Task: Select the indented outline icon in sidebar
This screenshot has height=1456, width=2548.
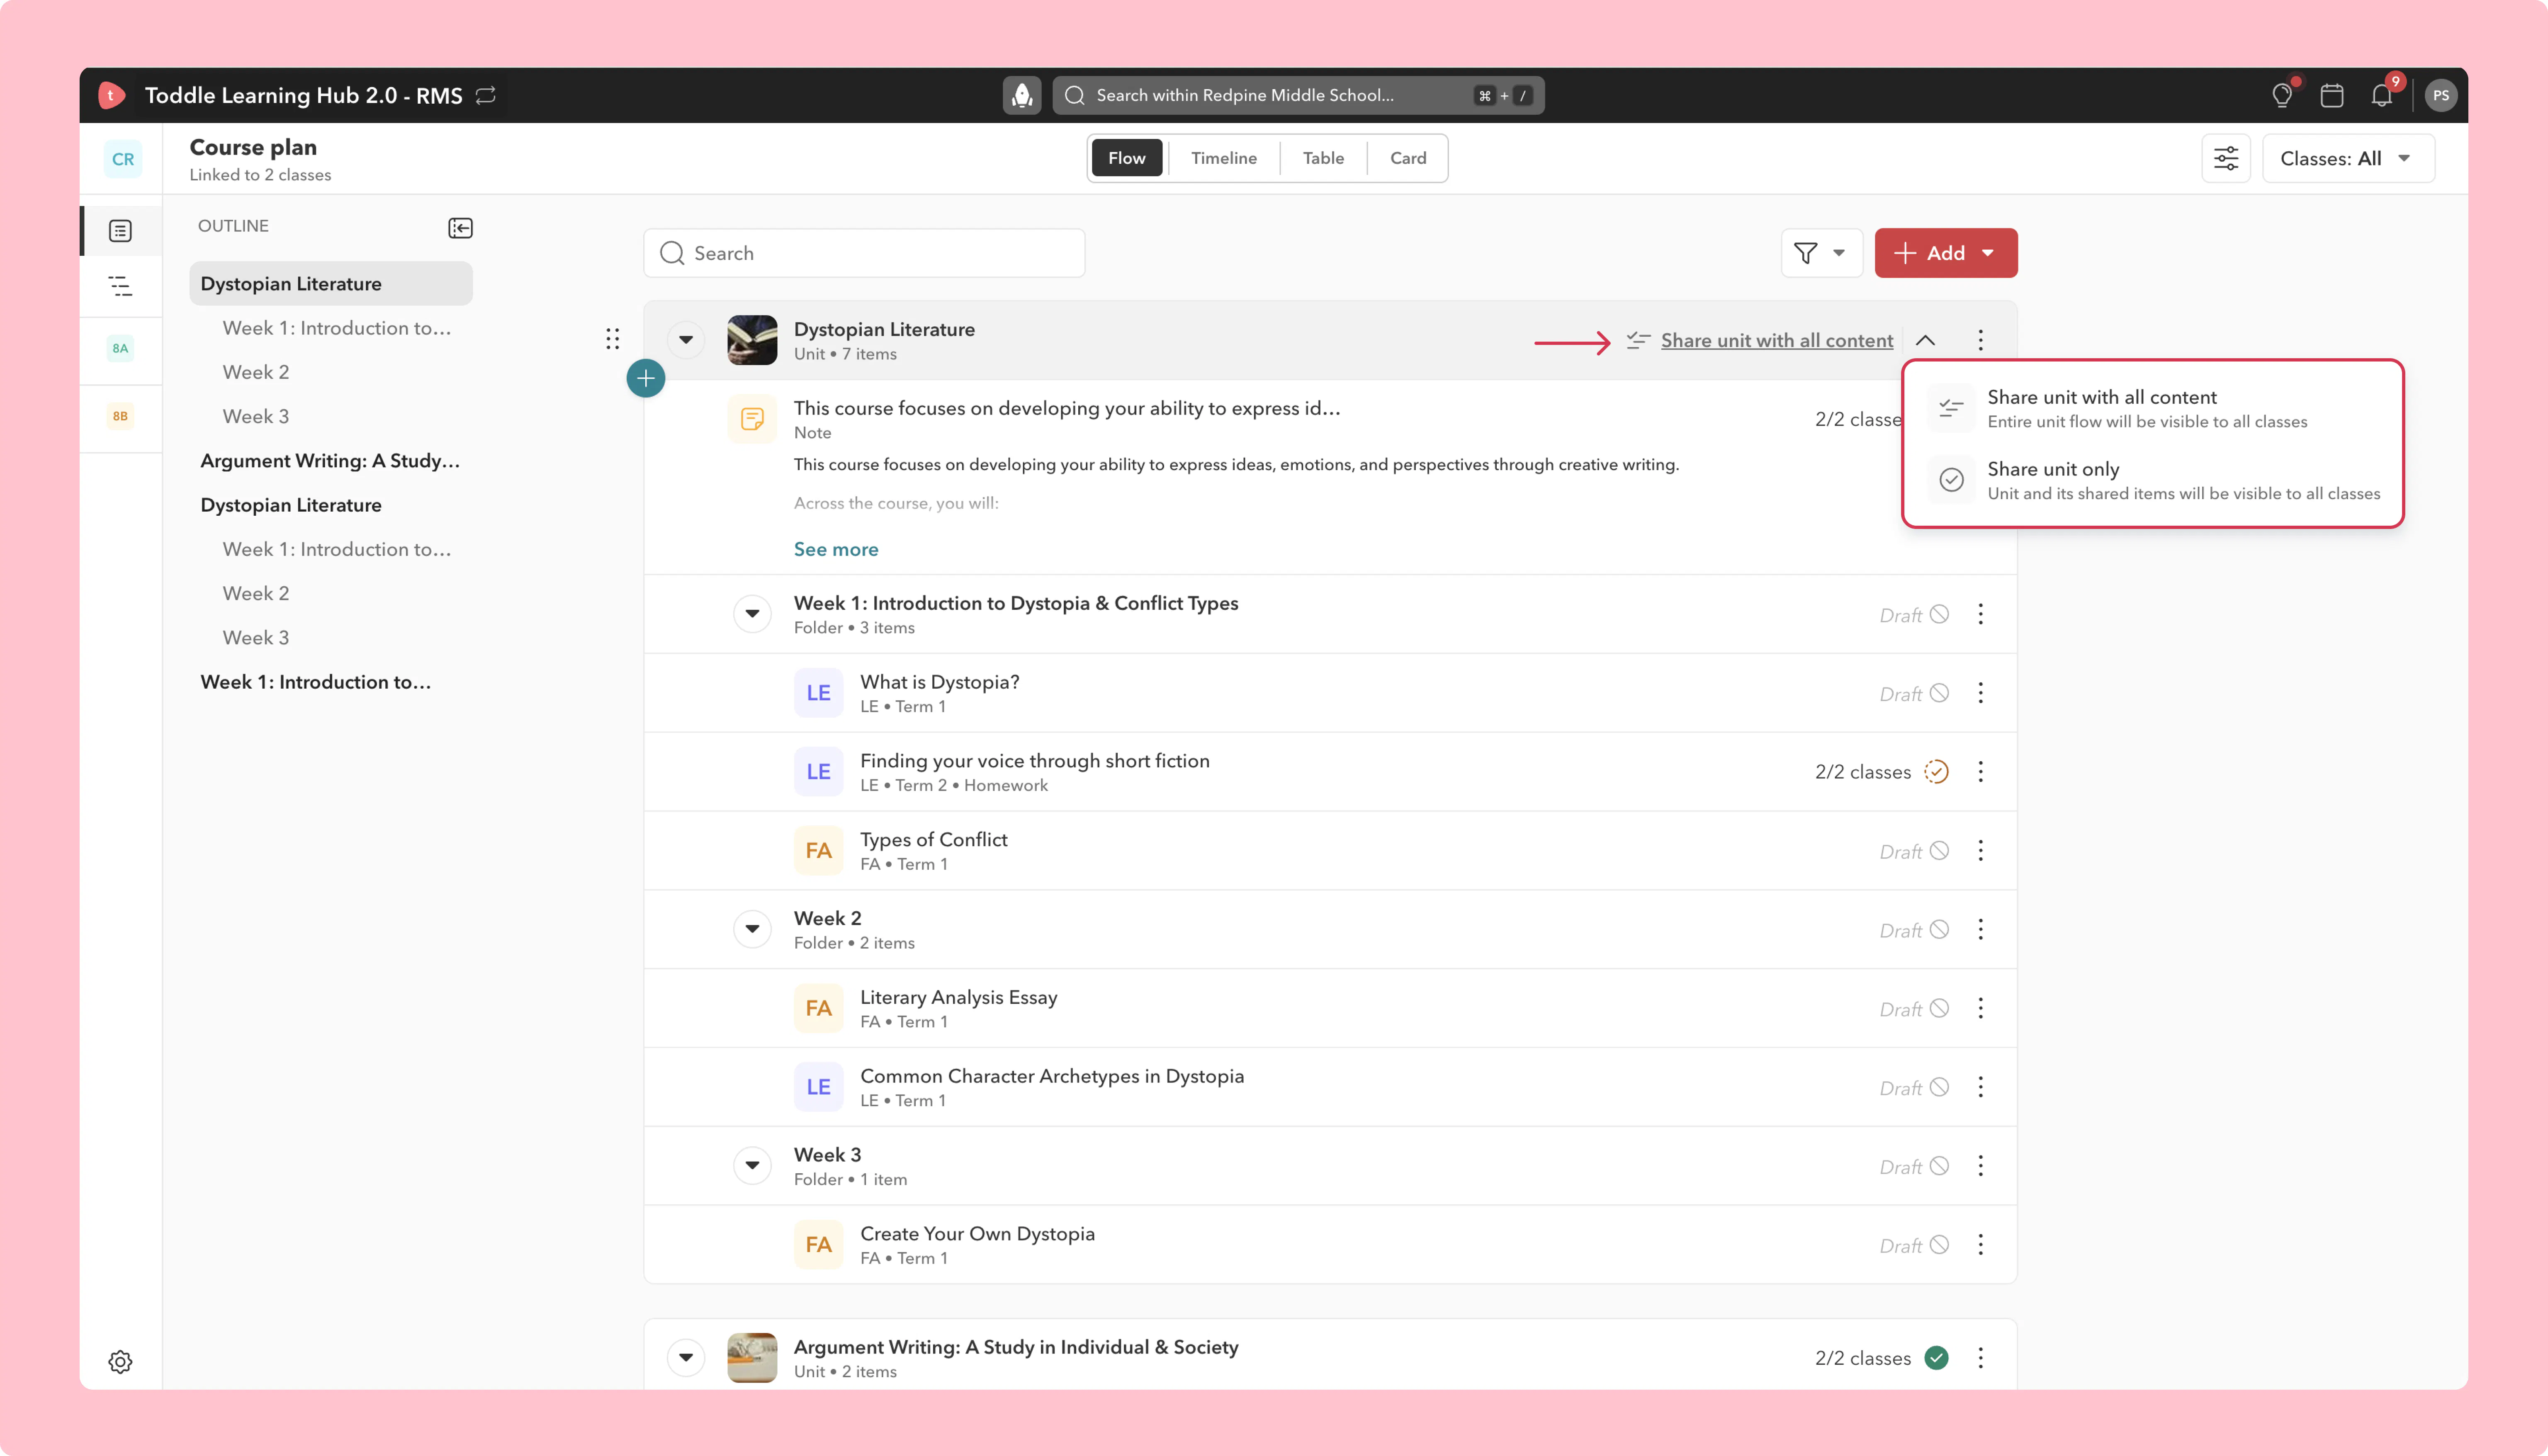Action: point(120,286)
